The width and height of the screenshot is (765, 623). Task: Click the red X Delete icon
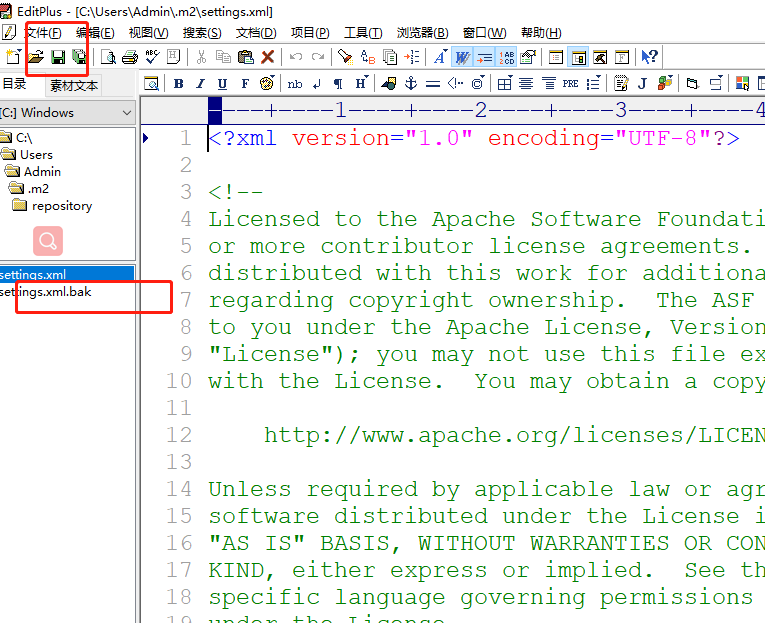coord(267,57)
